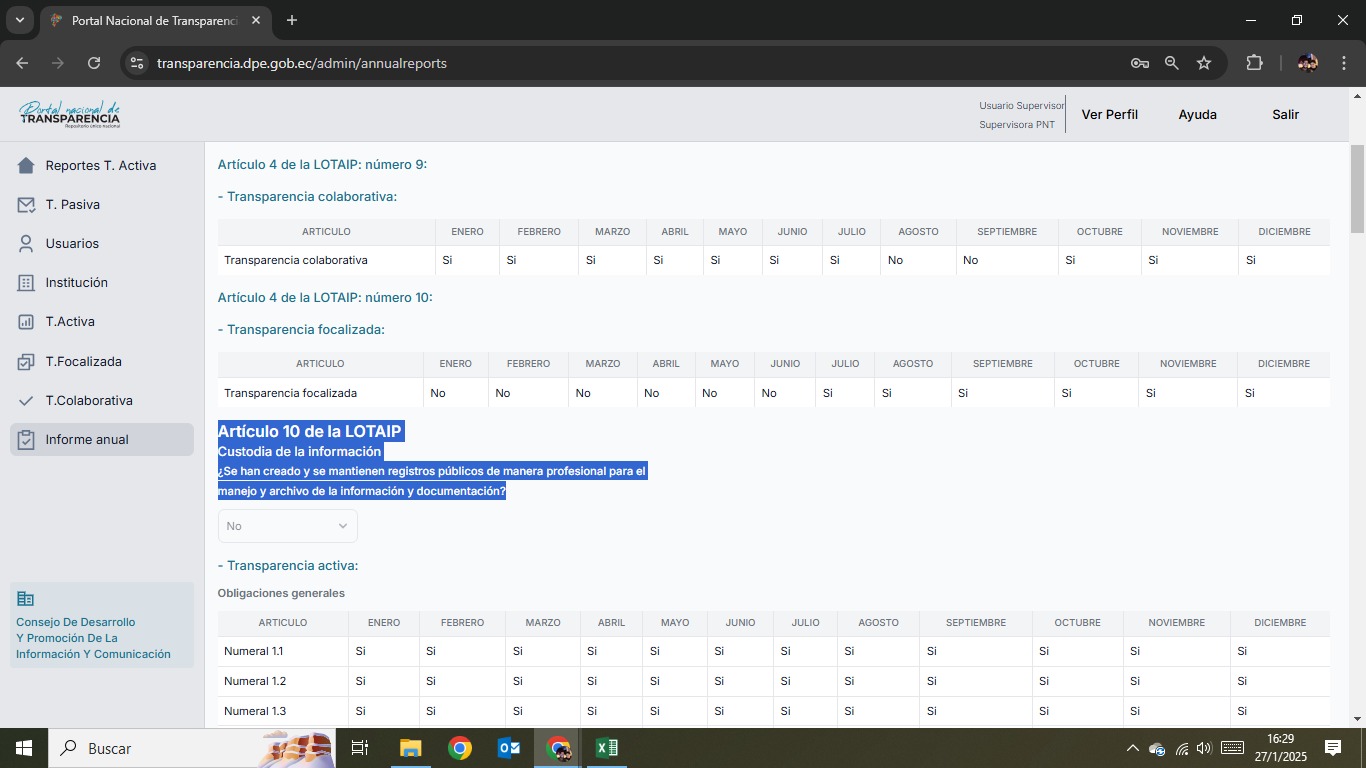Viewport: 1366px width, 768px height.
Task: Click the checkmark icon for T.Colaborativa
Action: [26, 401]
